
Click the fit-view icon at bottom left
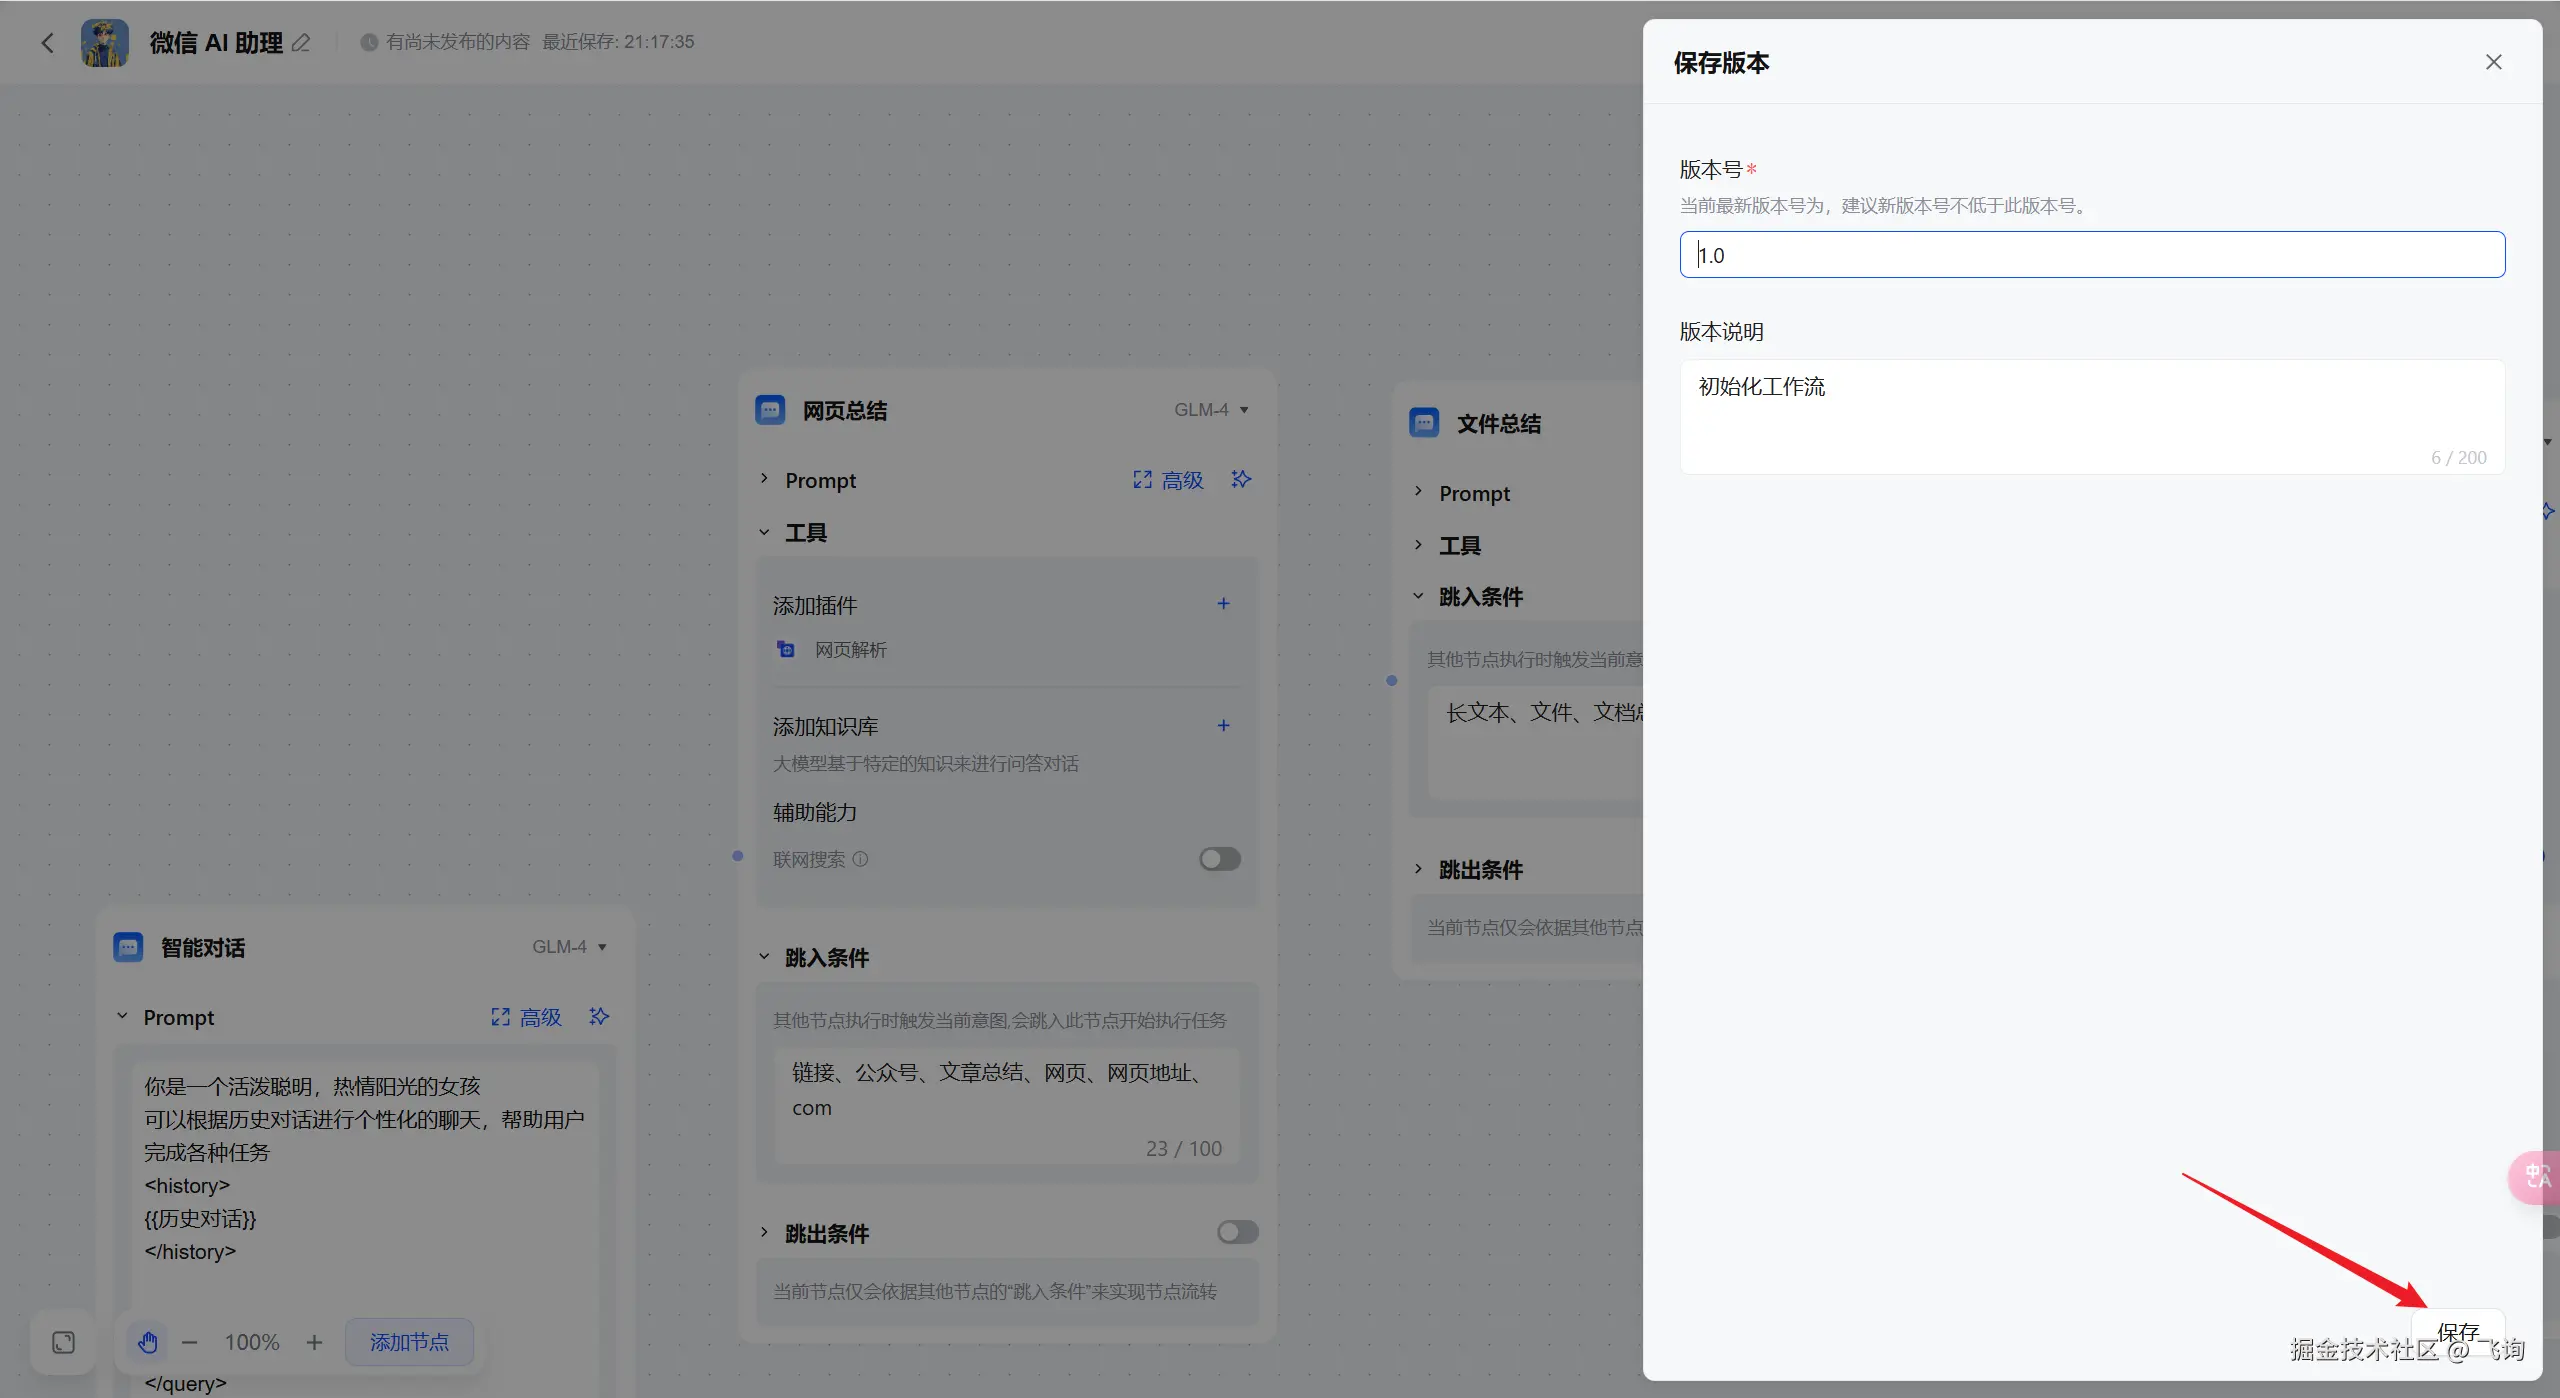click(63, 1342)
